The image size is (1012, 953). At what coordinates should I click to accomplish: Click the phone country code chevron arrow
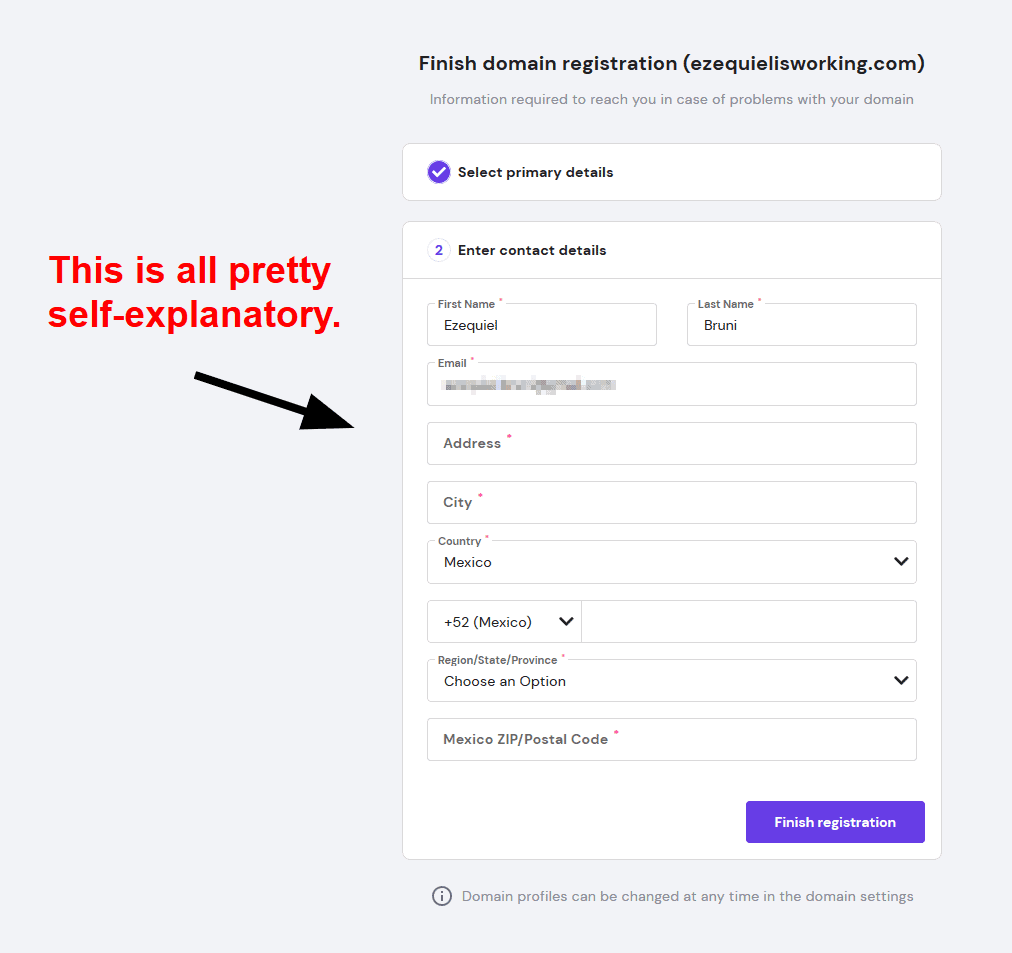click(566, 622)
